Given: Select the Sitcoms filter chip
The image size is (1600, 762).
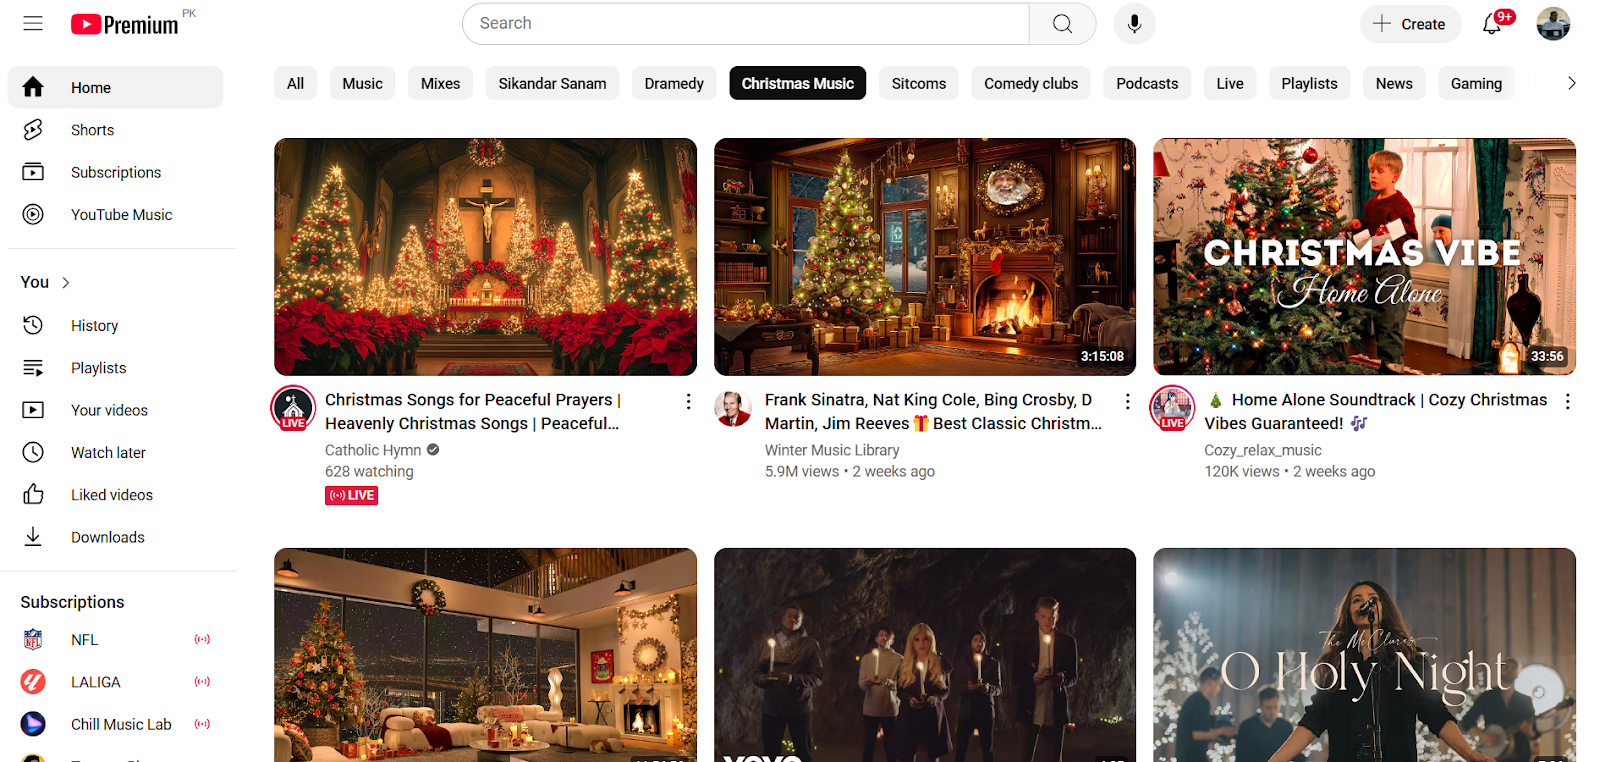Looking at the screenshot, I should (918, 83).
